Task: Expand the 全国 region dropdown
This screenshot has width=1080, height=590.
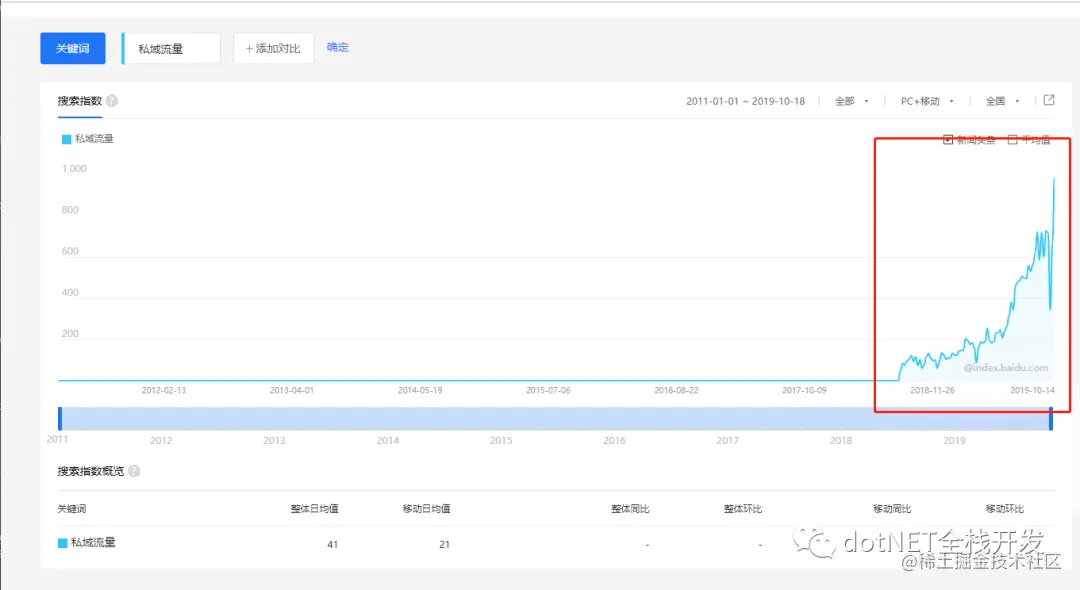Action: (x=1002, y=101)
